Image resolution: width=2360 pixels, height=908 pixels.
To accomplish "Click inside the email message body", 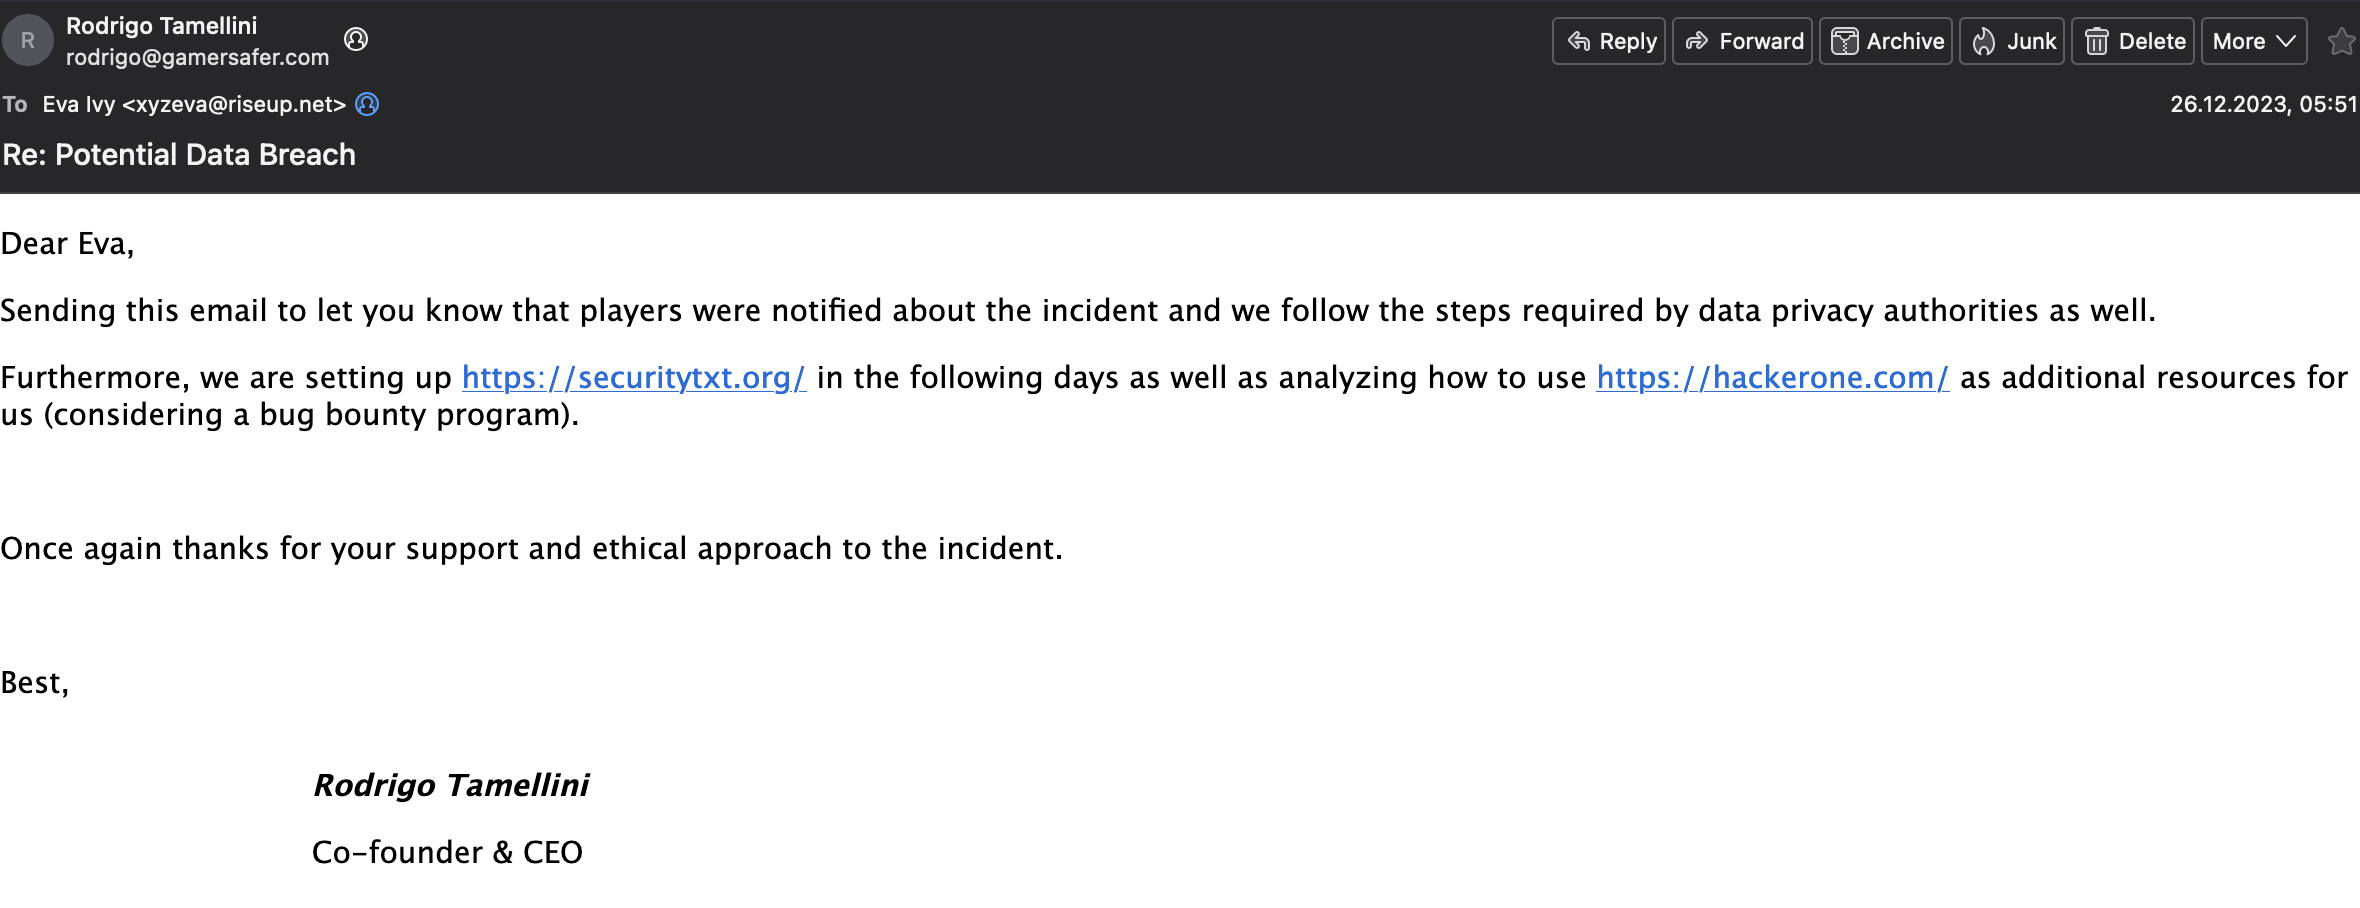I will [x=700, y=310].
